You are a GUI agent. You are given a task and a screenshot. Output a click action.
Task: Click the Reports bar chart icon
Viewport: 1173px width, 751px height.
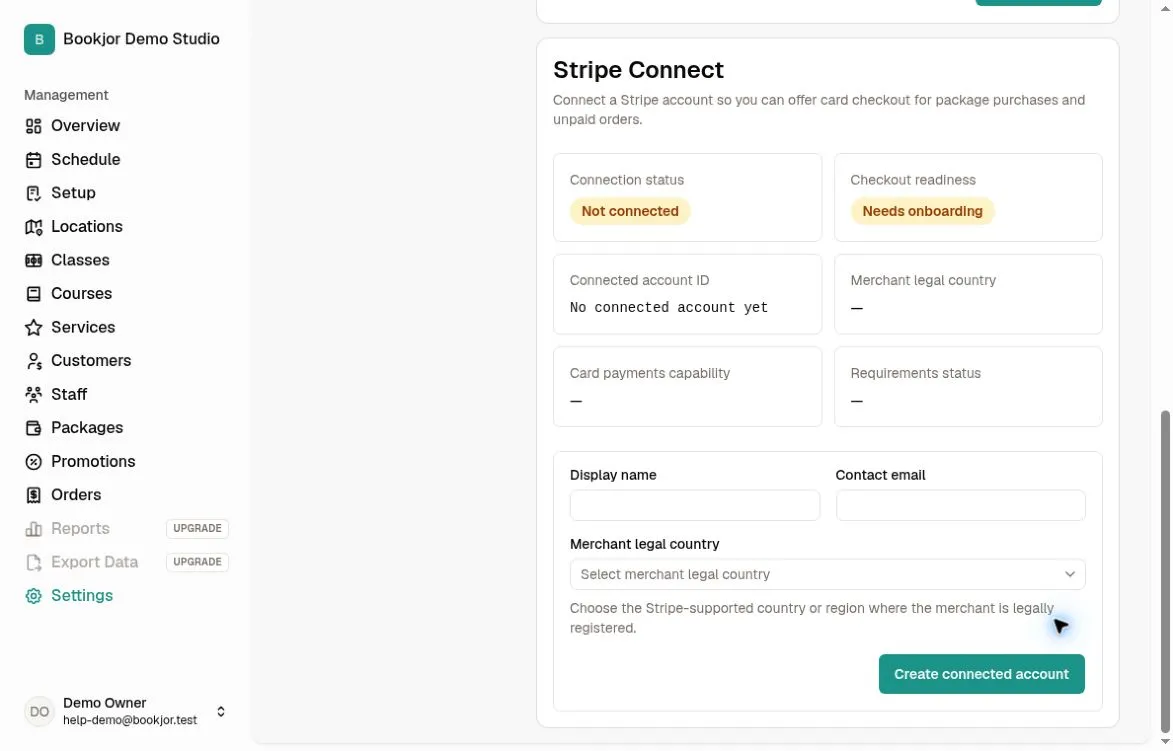(x=34, y=529)
